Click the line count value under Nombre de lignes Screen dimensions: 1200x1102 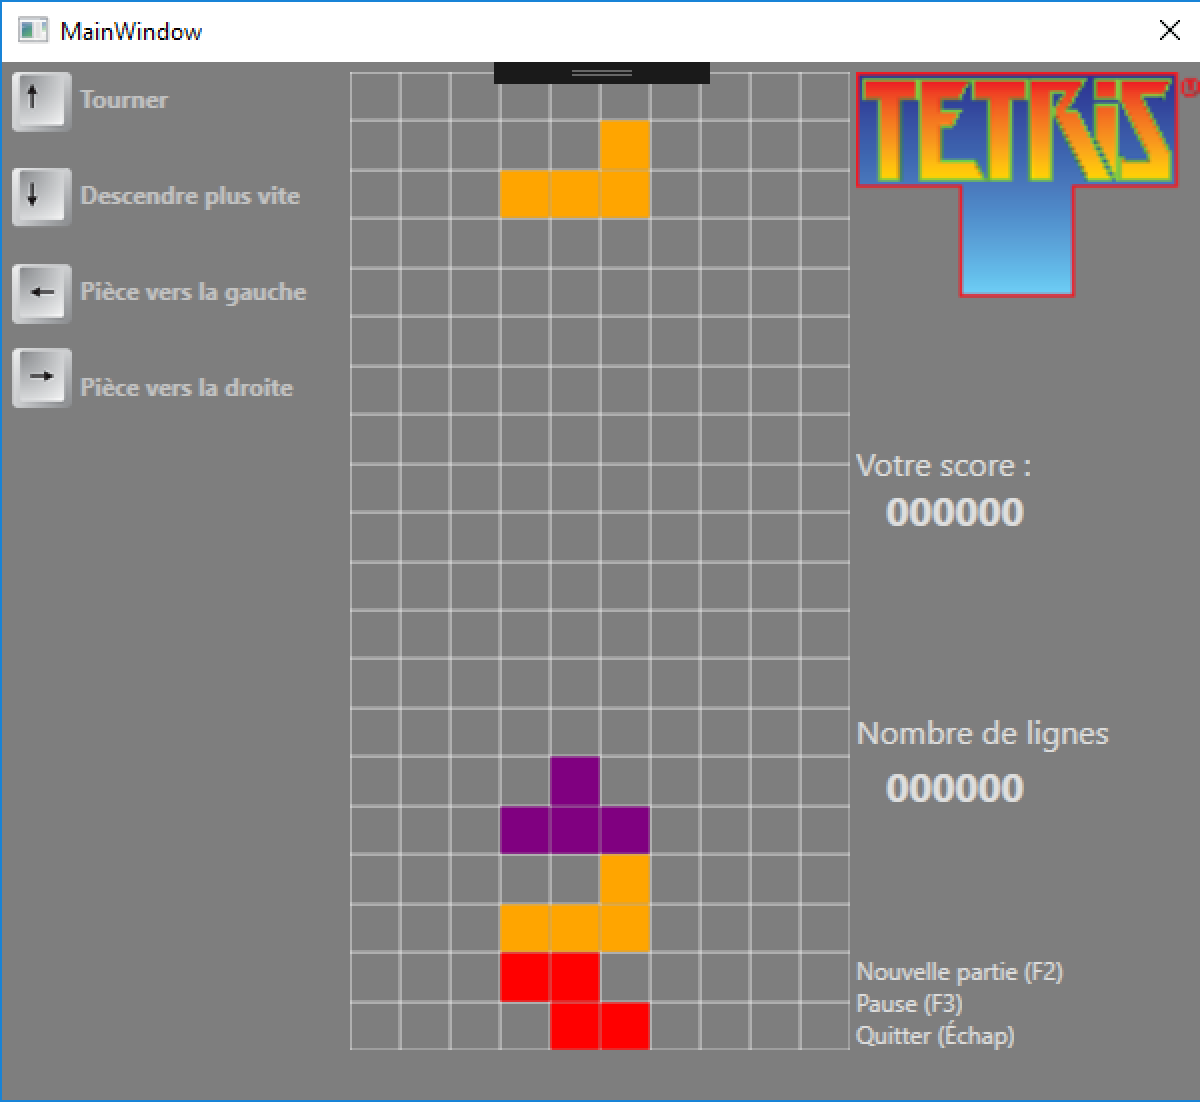(955, 788)
